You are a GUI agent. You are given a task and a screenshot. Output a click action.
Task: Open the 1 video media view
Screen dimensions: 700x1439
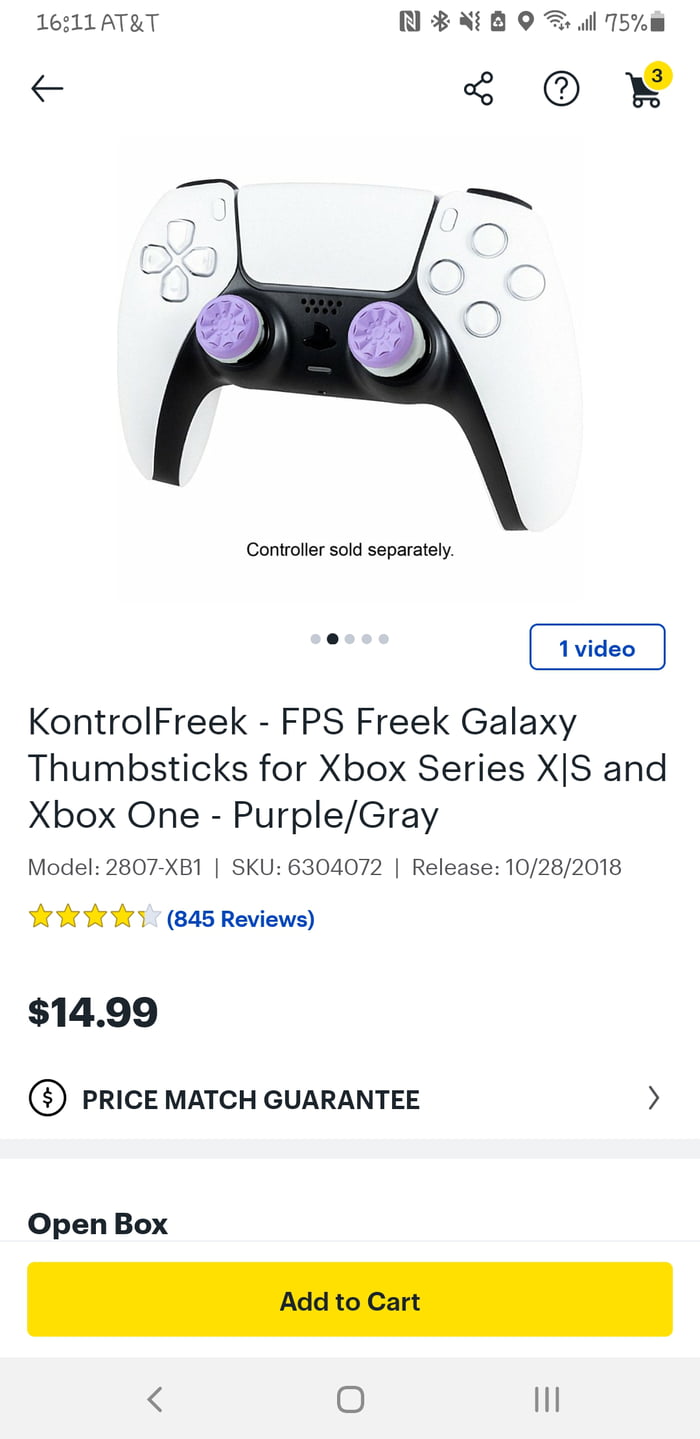597,647
